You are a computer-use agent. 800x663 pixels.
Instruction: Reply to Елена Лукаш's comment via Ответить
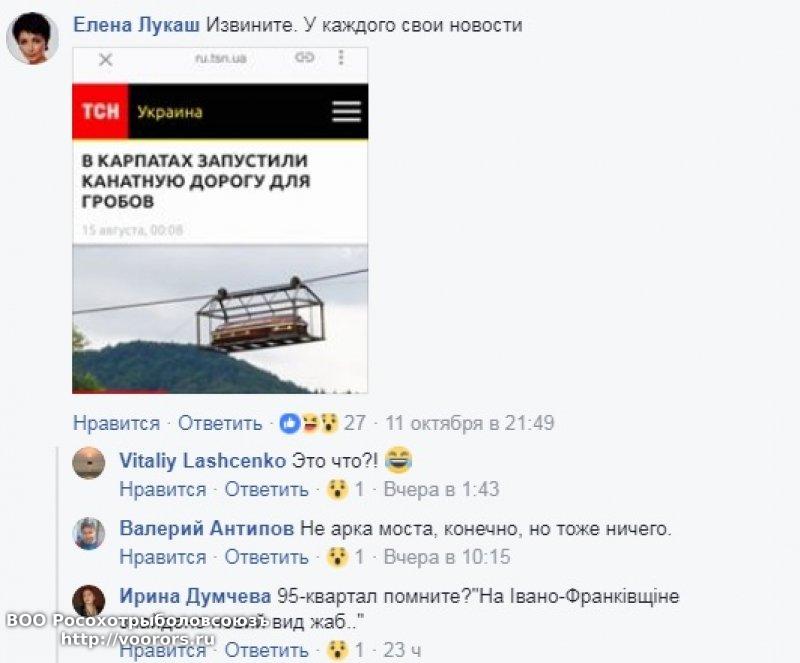[x=220, y=423]
